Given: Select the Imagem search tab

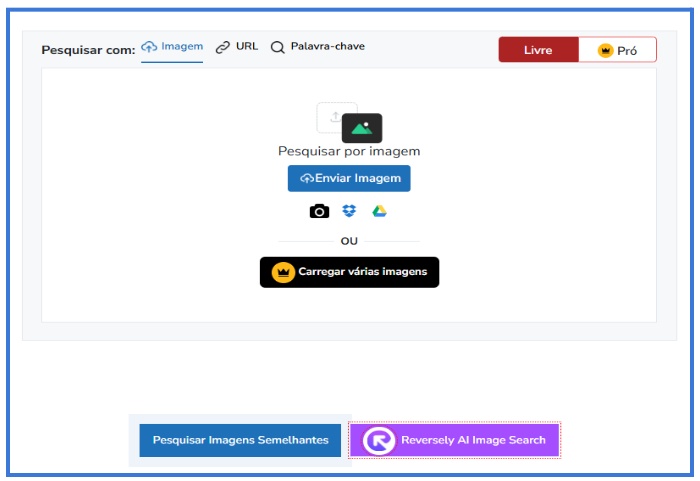Looking at the screenshot, I should pyautogui.click(x=172, y=47).
